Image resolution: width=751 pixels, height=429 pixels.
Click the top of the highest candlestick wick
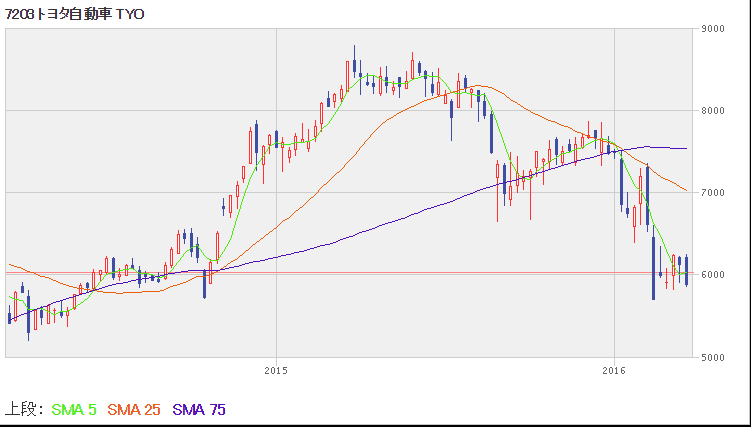[x=354, y=46]
